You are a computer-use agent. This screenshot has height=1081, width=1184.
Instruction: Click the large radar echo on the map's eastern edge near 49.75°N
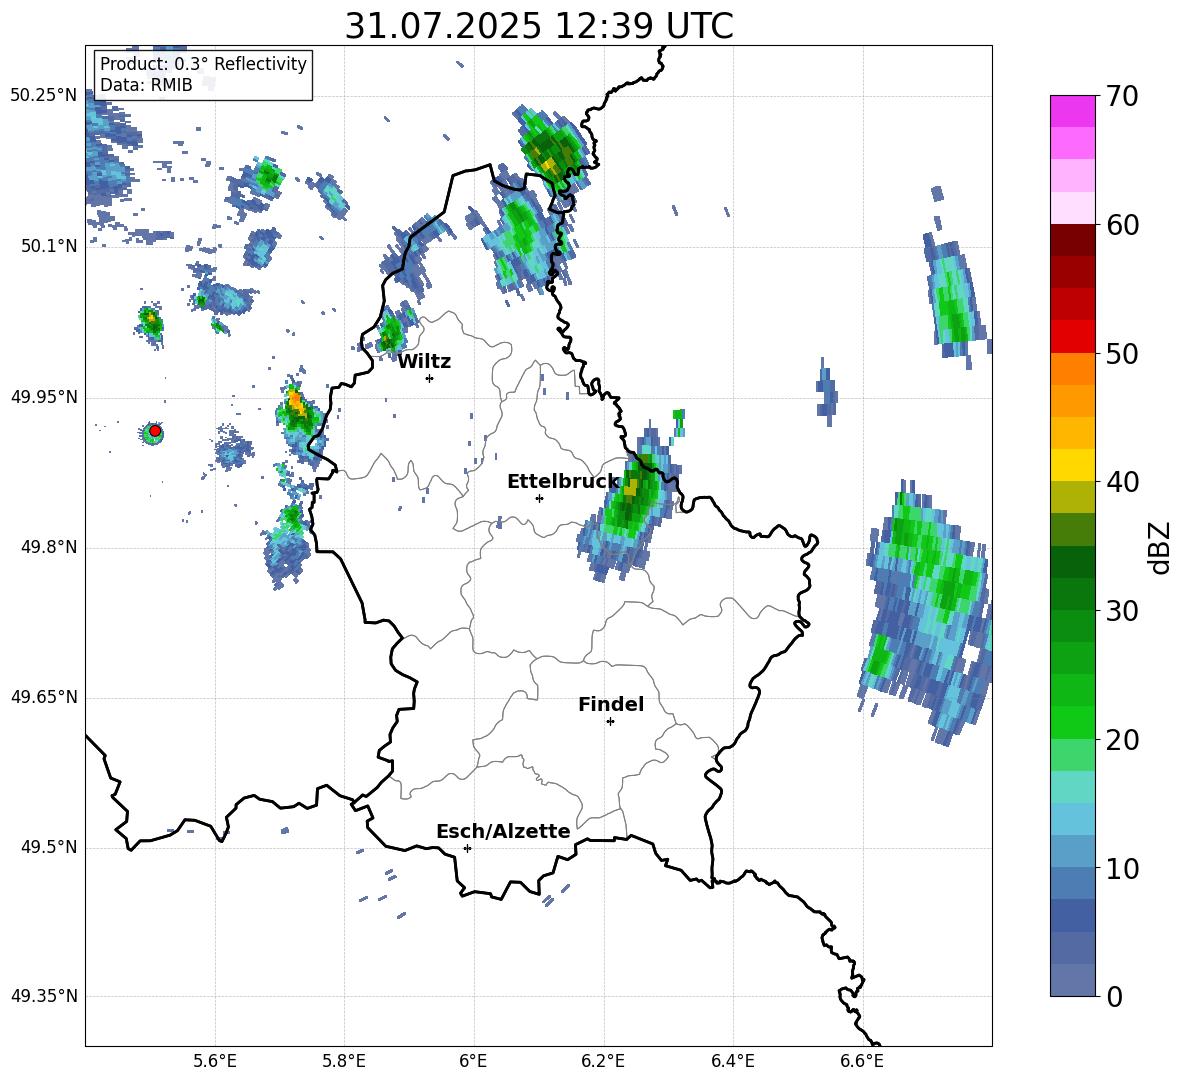[x=927, y=611]
